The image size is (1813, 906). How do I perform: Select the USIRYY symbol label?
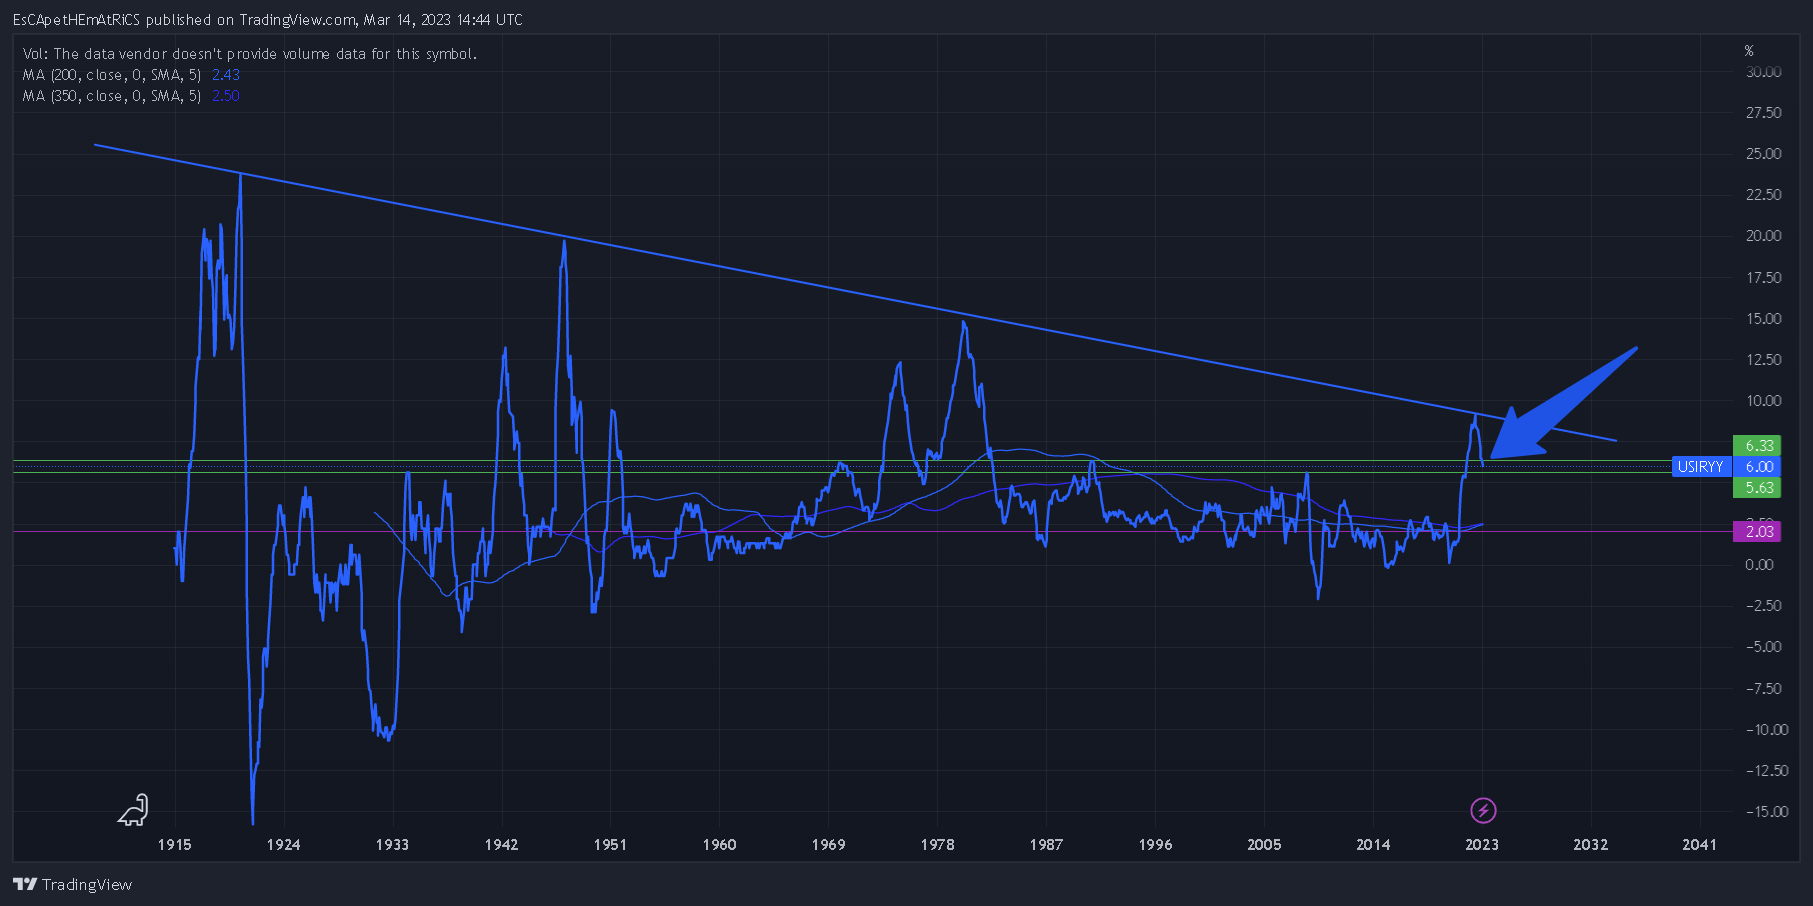[1700, 467]
